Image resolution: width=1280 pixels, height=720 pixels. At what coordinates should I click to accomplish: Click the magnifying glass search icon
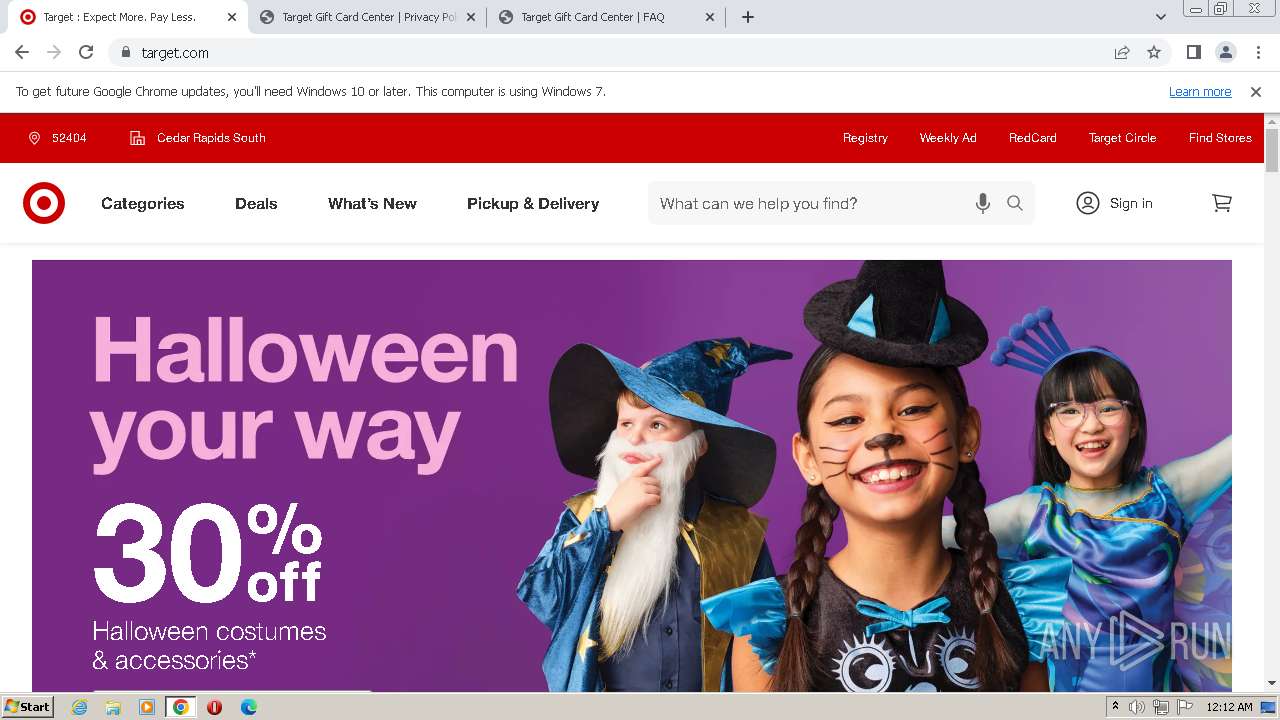(1015, 203)
